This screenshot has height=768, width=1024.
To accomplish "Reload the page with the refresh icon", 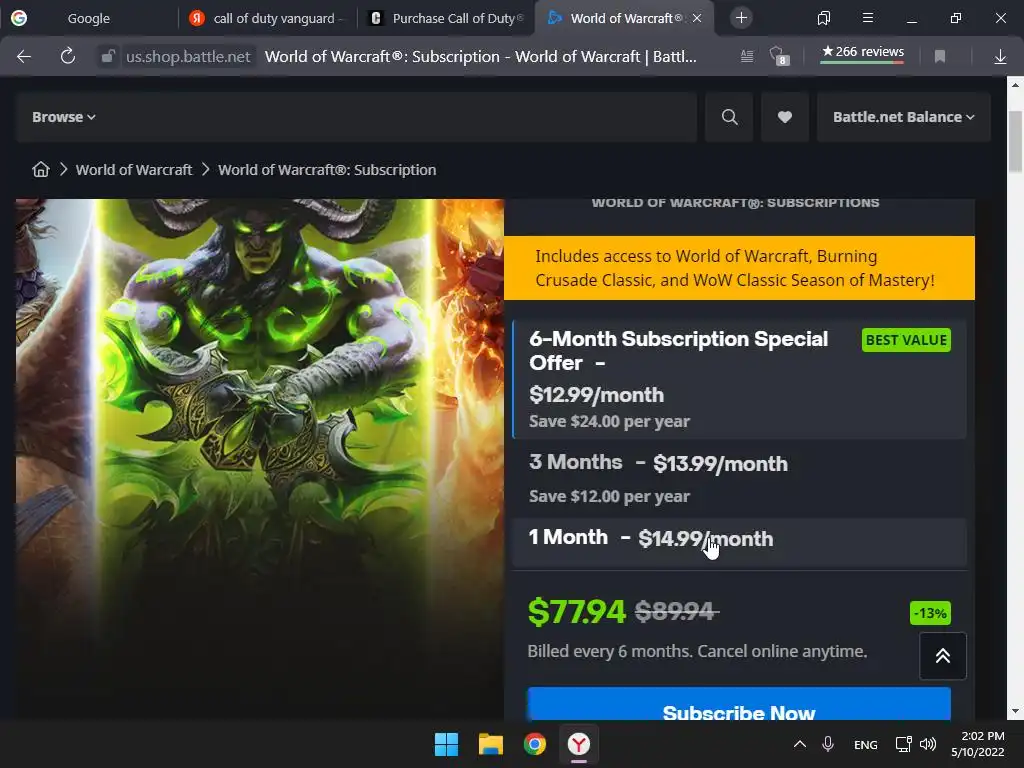I will (67, 57).
